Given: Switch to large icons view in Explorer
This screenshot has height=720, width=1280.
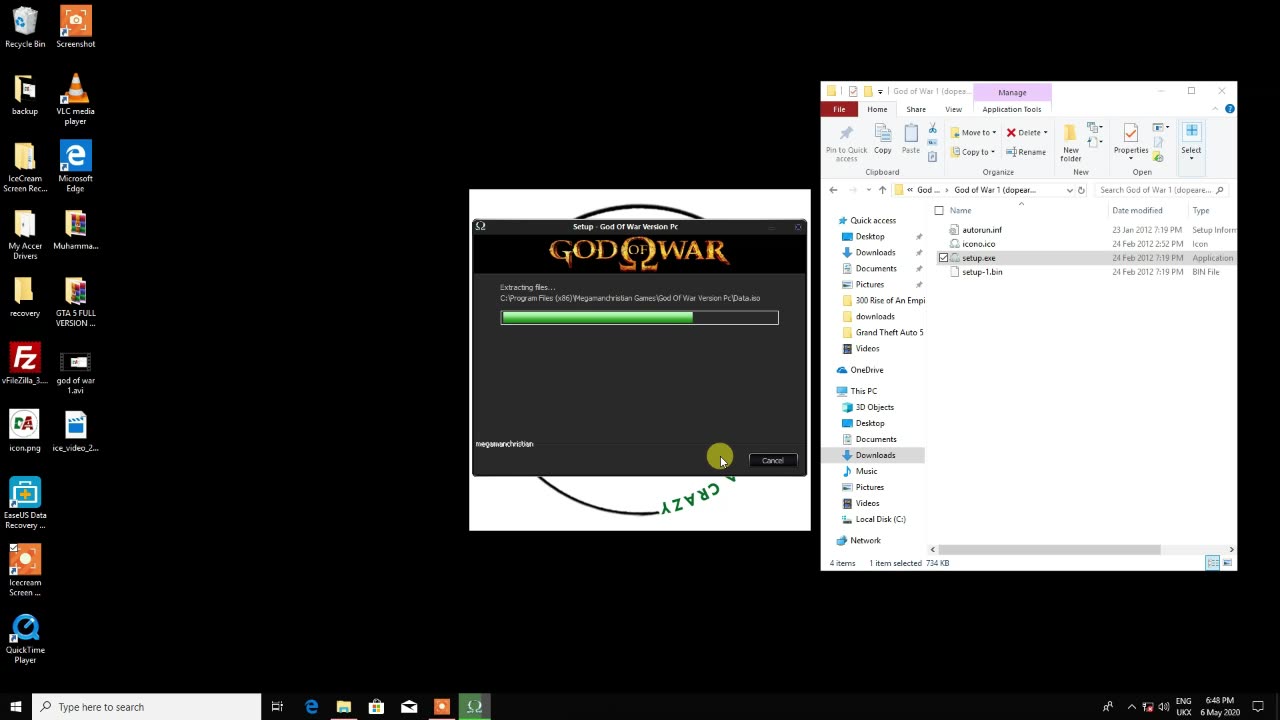Looking at the screenshot, I should tap(1227, 563).
